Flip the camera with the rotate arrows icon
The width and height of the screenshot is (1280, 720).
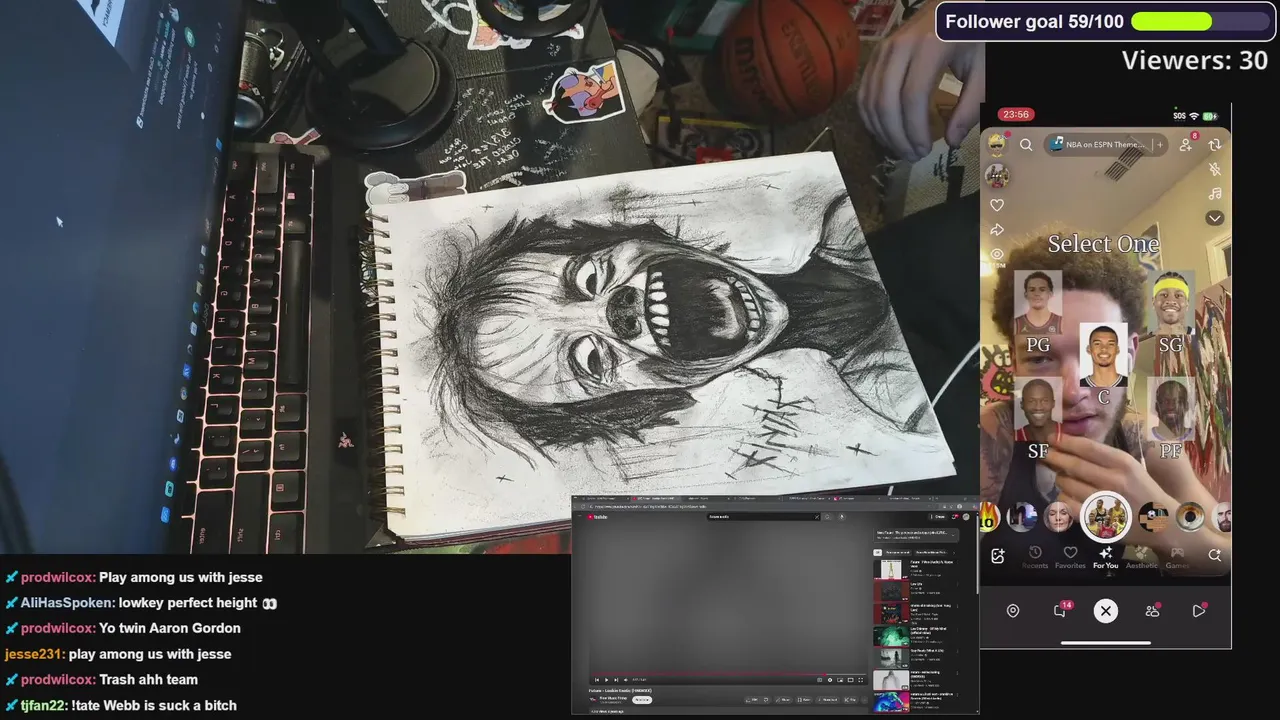click(x=1215, y=145)
